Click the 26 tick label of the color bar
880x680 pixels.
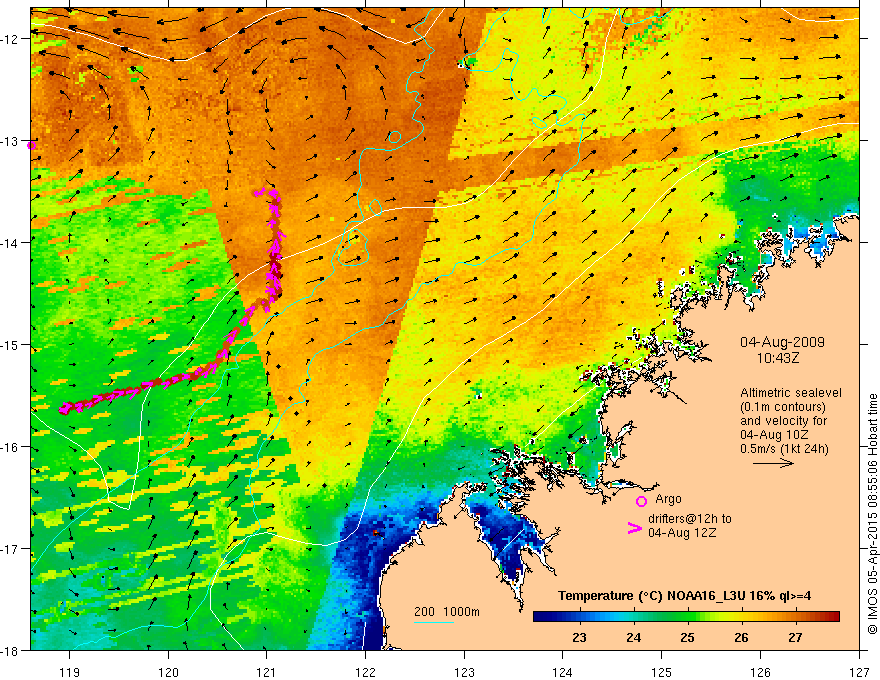741,637
